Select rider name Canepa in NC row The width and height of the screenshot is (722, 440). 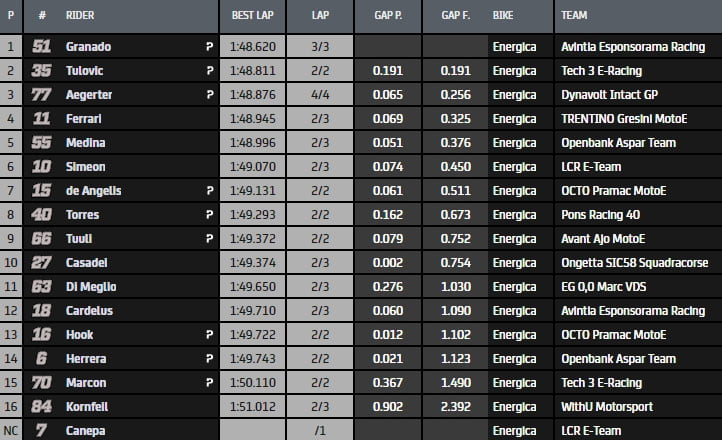click(86, 431)
